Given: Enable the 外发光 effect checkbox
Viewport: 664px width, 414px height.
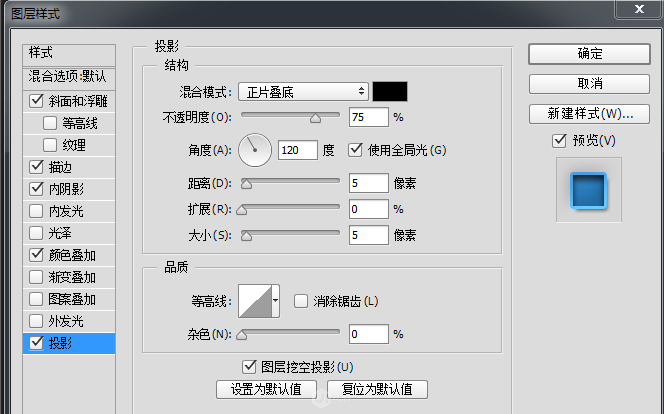Looking at the screenshot, I should click(x=36, y=321).
